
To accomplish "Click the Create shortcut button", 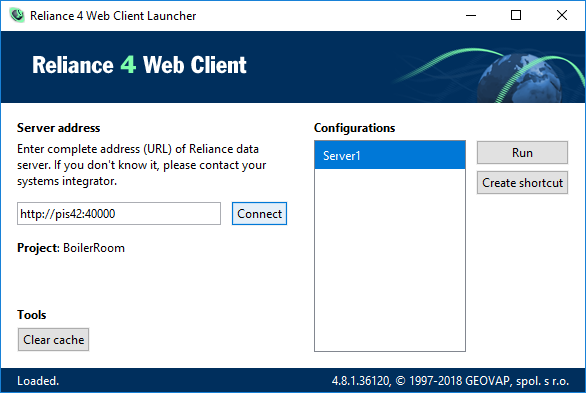I will 522,183.
